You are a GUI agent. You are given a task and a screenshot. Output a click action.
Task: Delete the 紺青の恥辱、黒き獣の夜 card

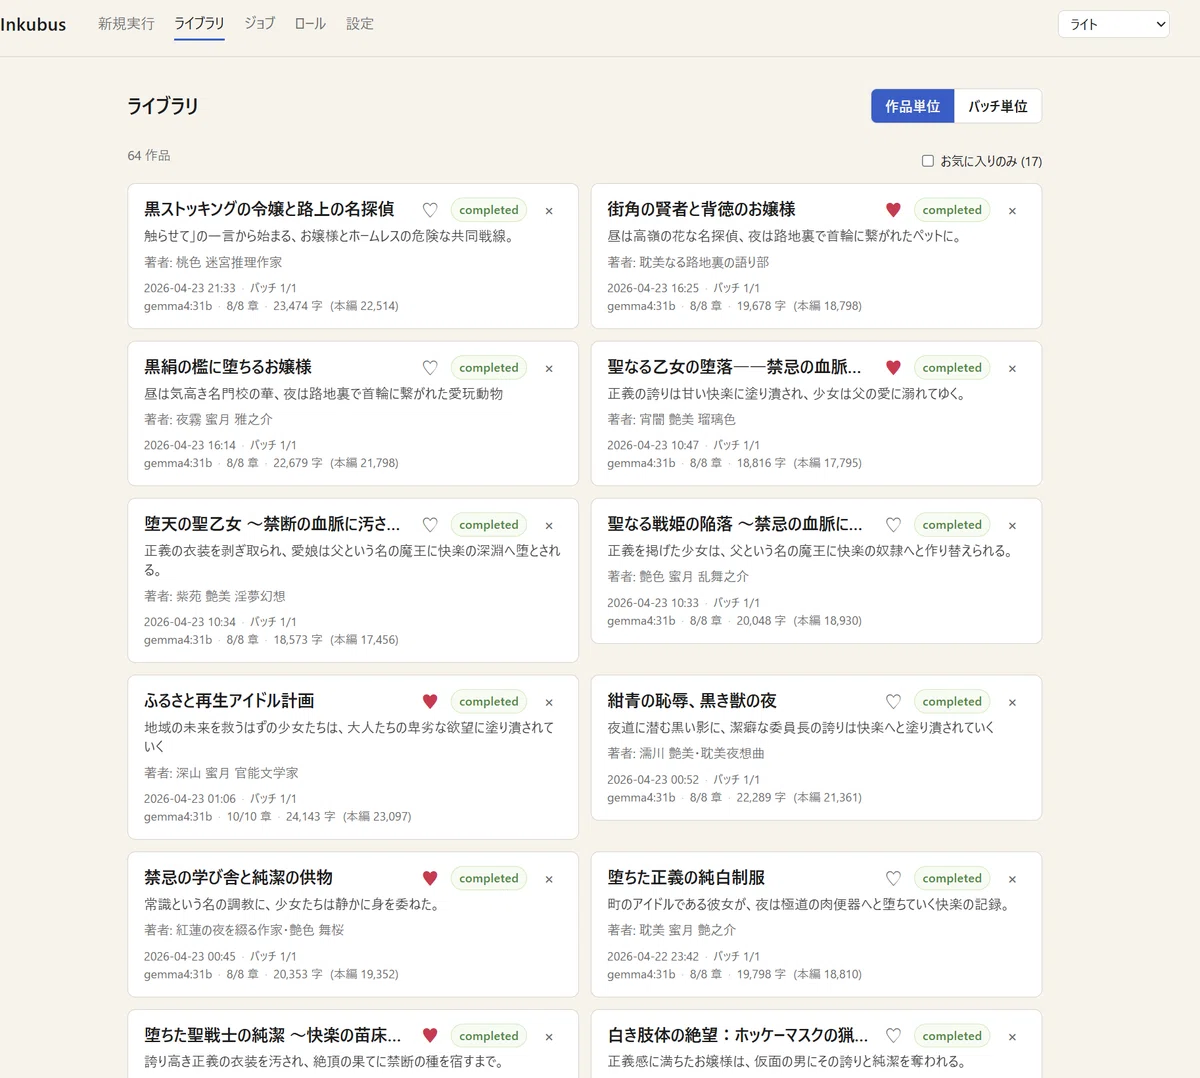1012,703
